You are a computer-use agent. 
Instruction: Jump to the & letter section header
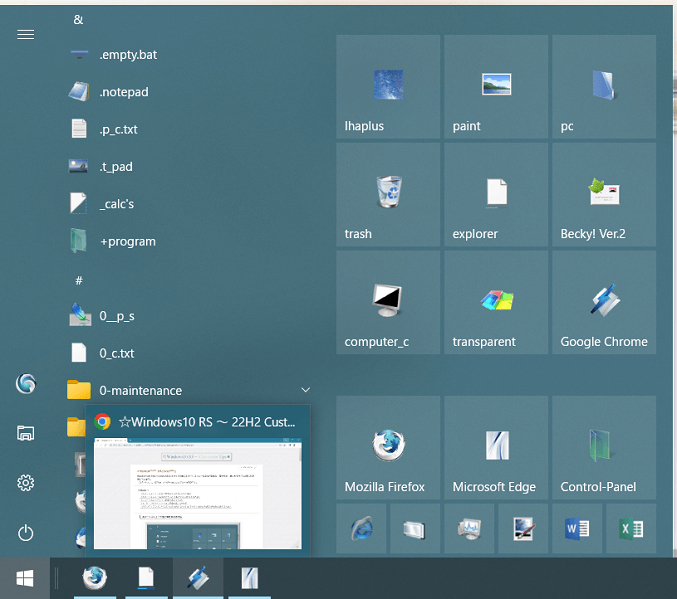tap(78, 19)
